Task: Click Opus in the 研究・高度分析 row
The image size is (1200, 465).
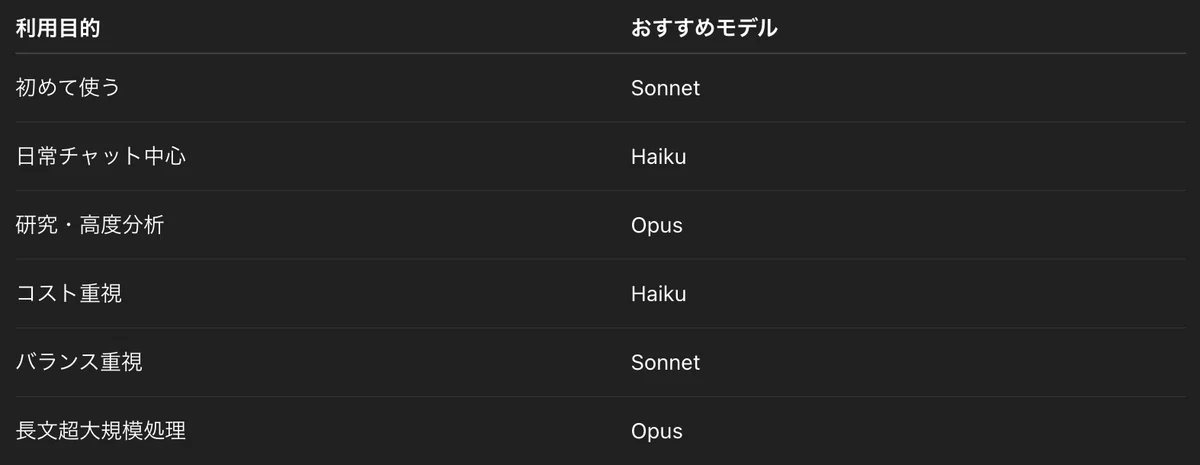Action: [657, 225]
